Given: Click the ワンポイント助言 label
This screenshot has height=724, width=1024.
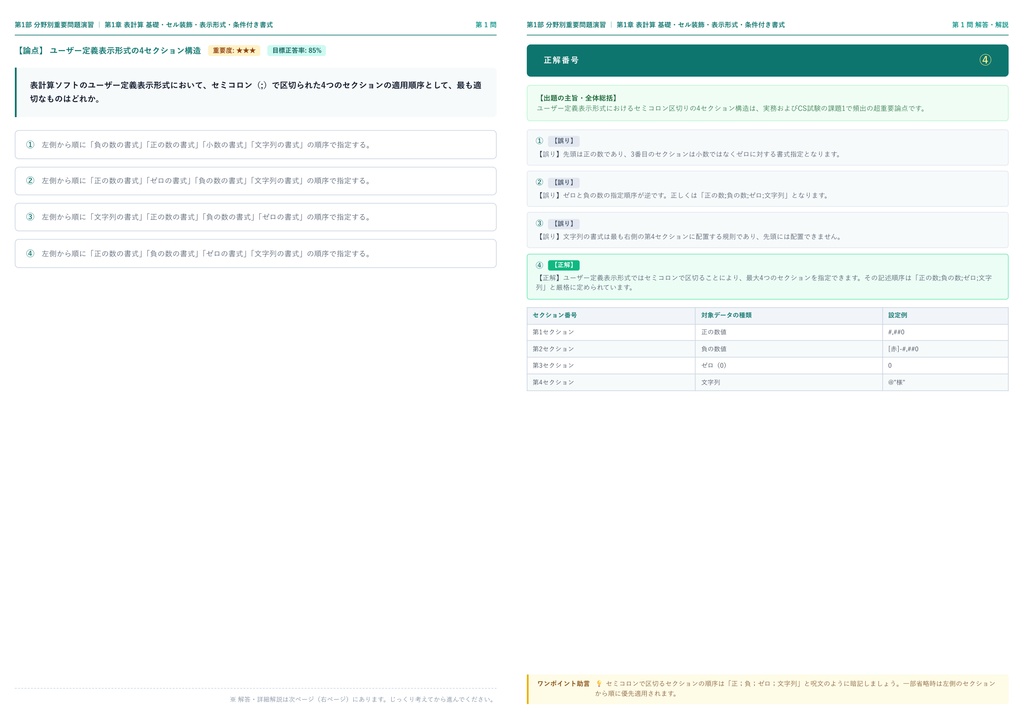Looking at the screenshot, I should 563,684.
